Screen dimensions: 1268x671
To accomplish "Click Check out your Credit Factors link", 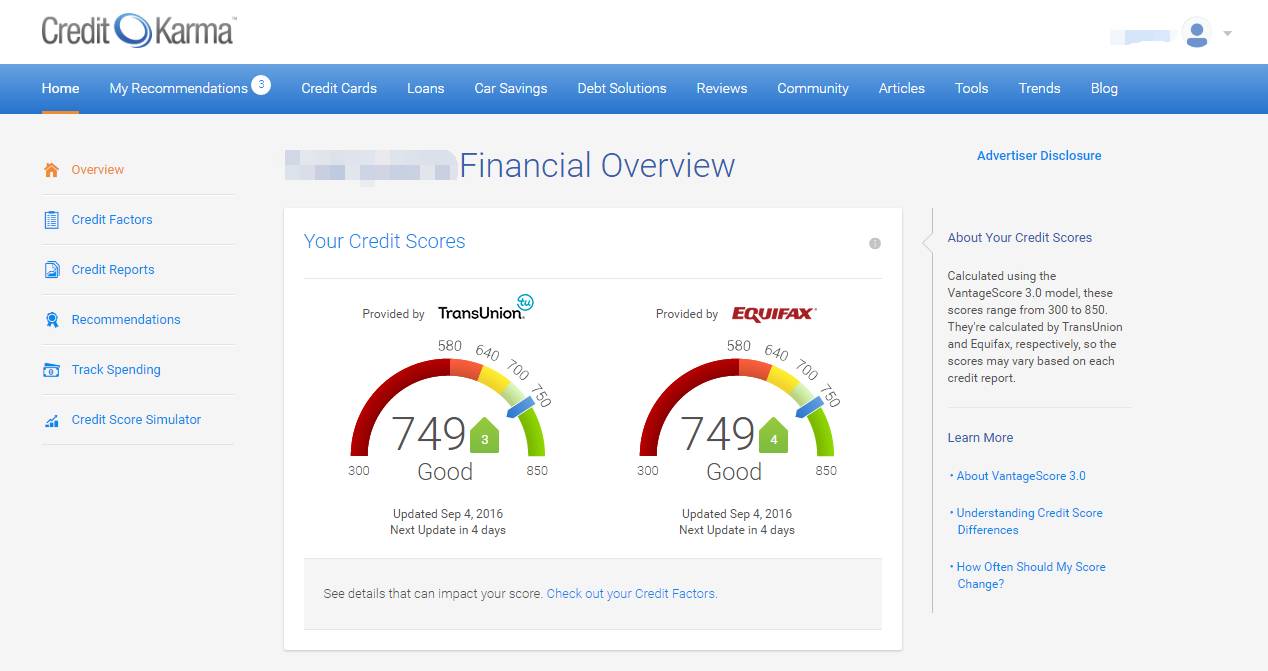I will [632, 594].
